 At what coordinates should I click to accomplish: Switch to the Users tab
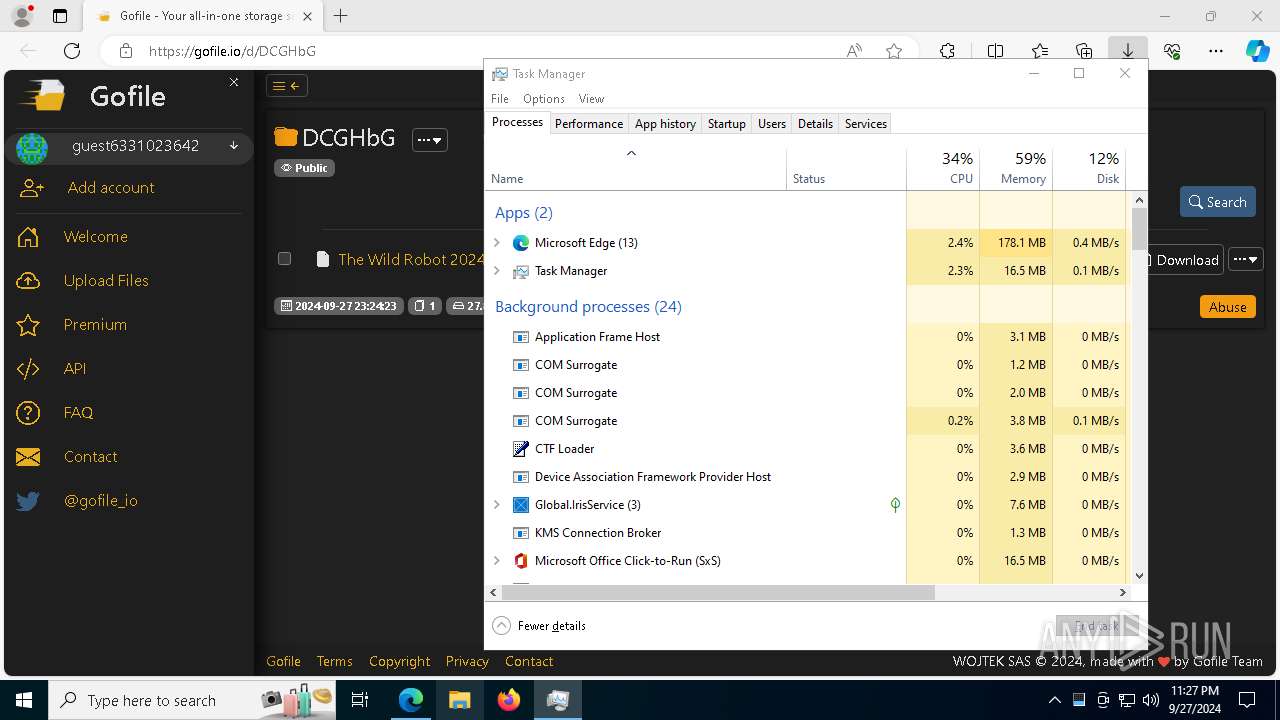point(772,124)
